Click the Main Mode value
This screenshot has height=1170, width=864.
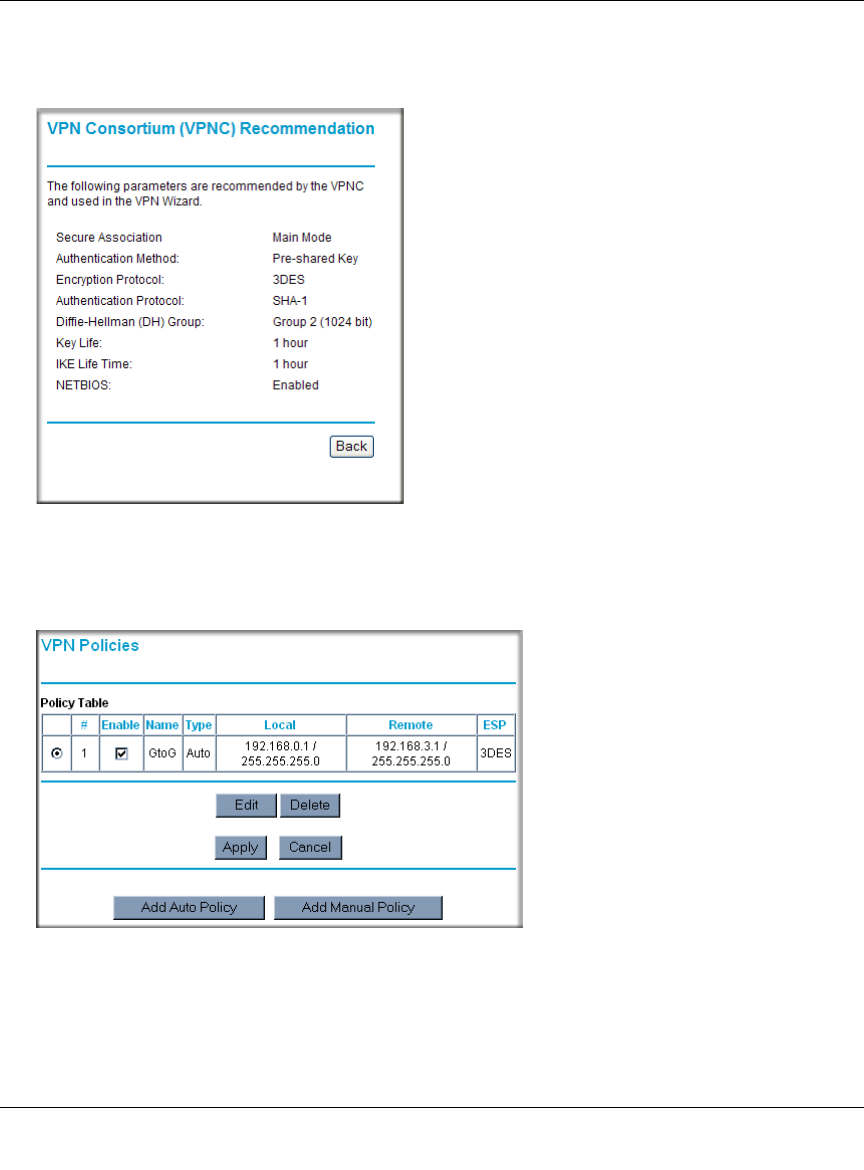point(302,237)
